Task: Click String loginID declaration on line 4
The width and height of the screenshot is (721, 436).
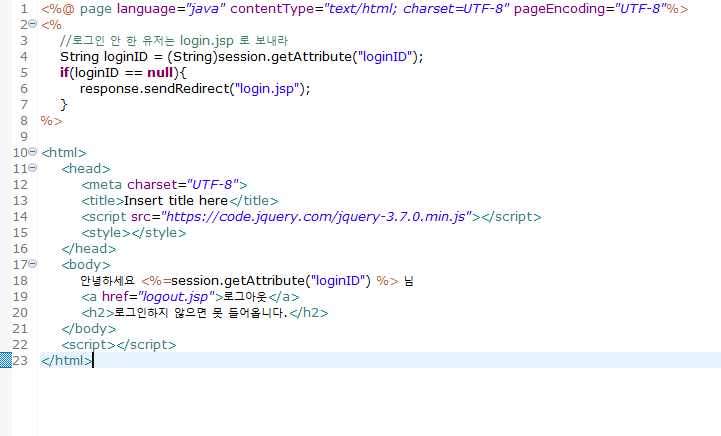Action: (104, 57)
